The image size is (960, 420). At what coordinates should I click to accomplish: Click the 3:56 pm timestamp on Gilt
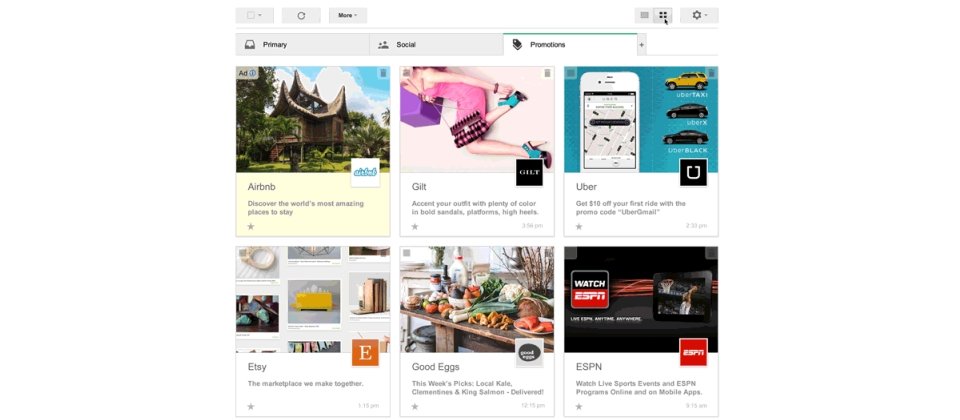click(x=532, y=226)
